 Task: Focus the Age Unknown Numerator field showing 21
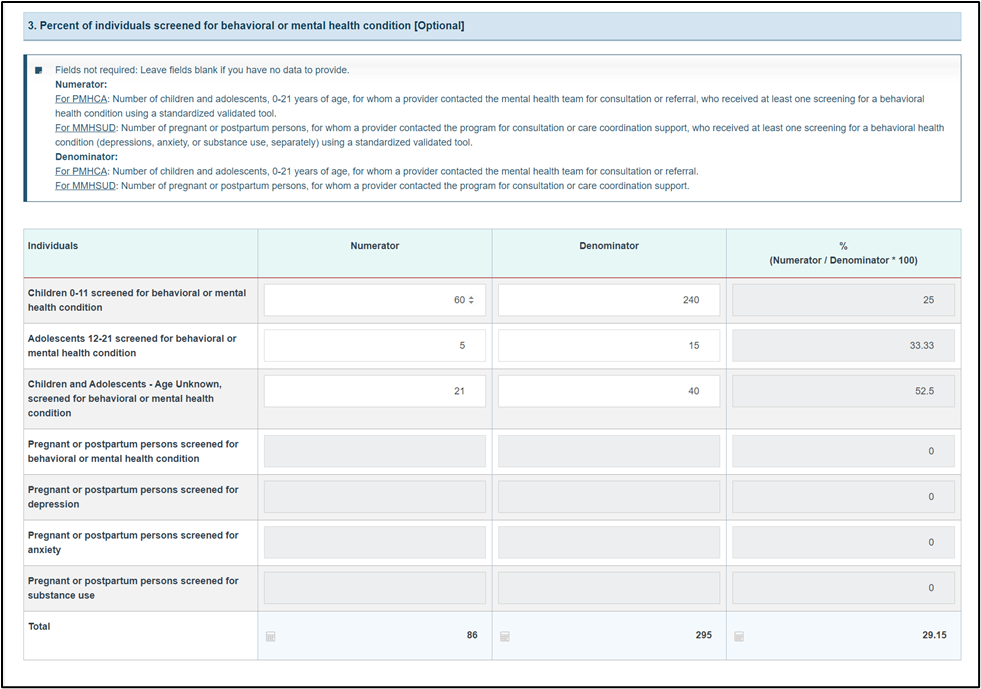[375, 391]
